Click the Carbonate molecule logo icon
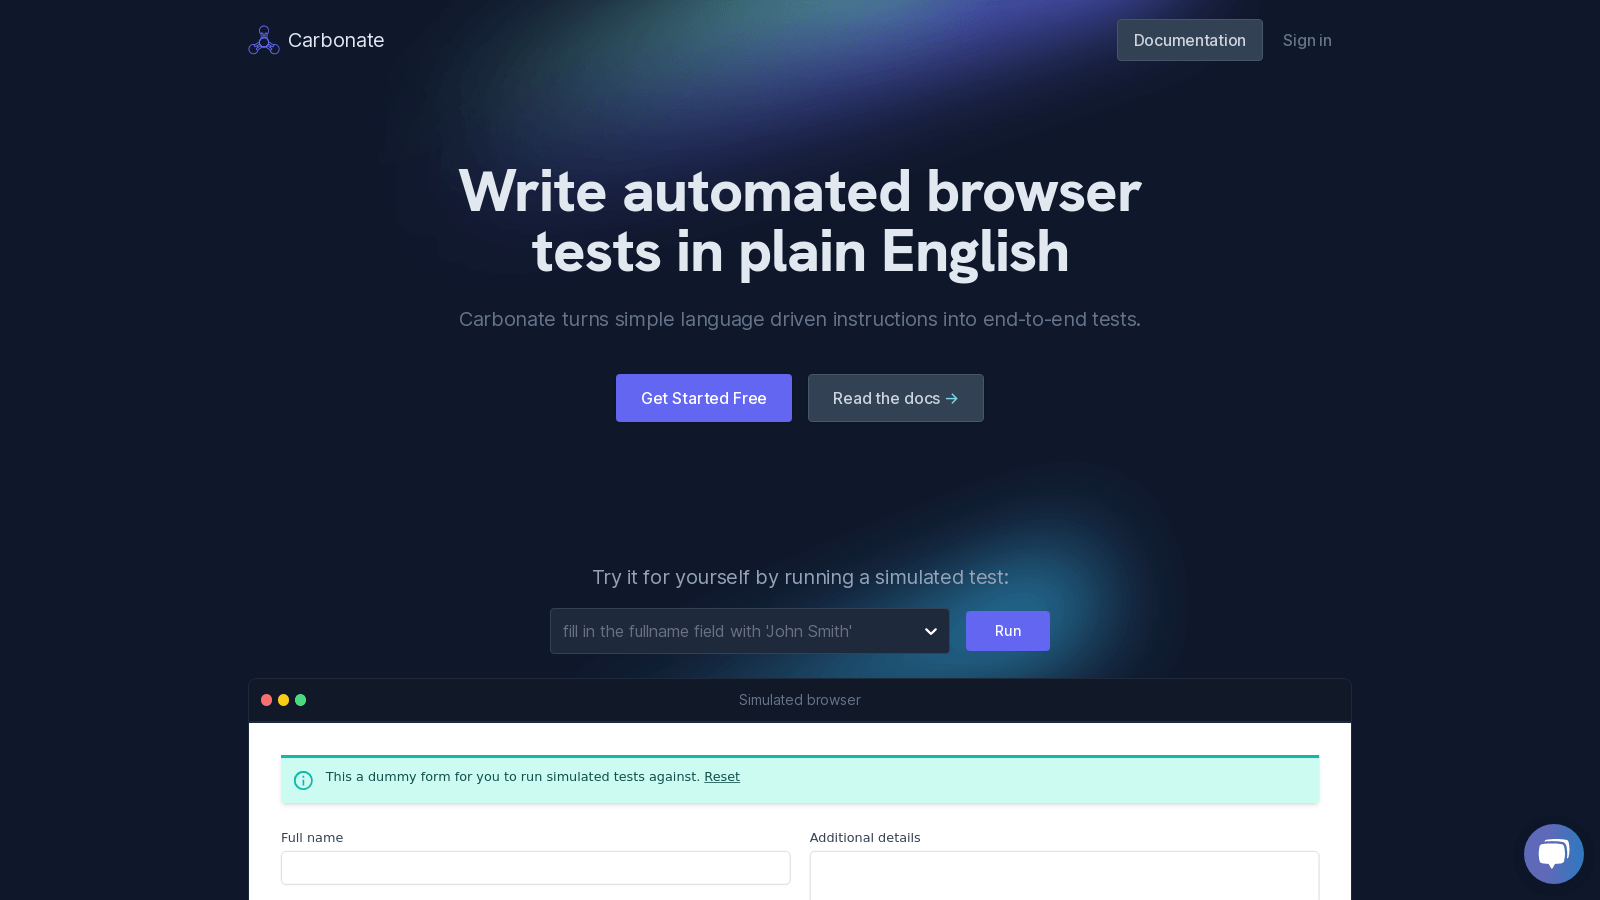This screenshot has height=900, width=1600. coord(264,40)
